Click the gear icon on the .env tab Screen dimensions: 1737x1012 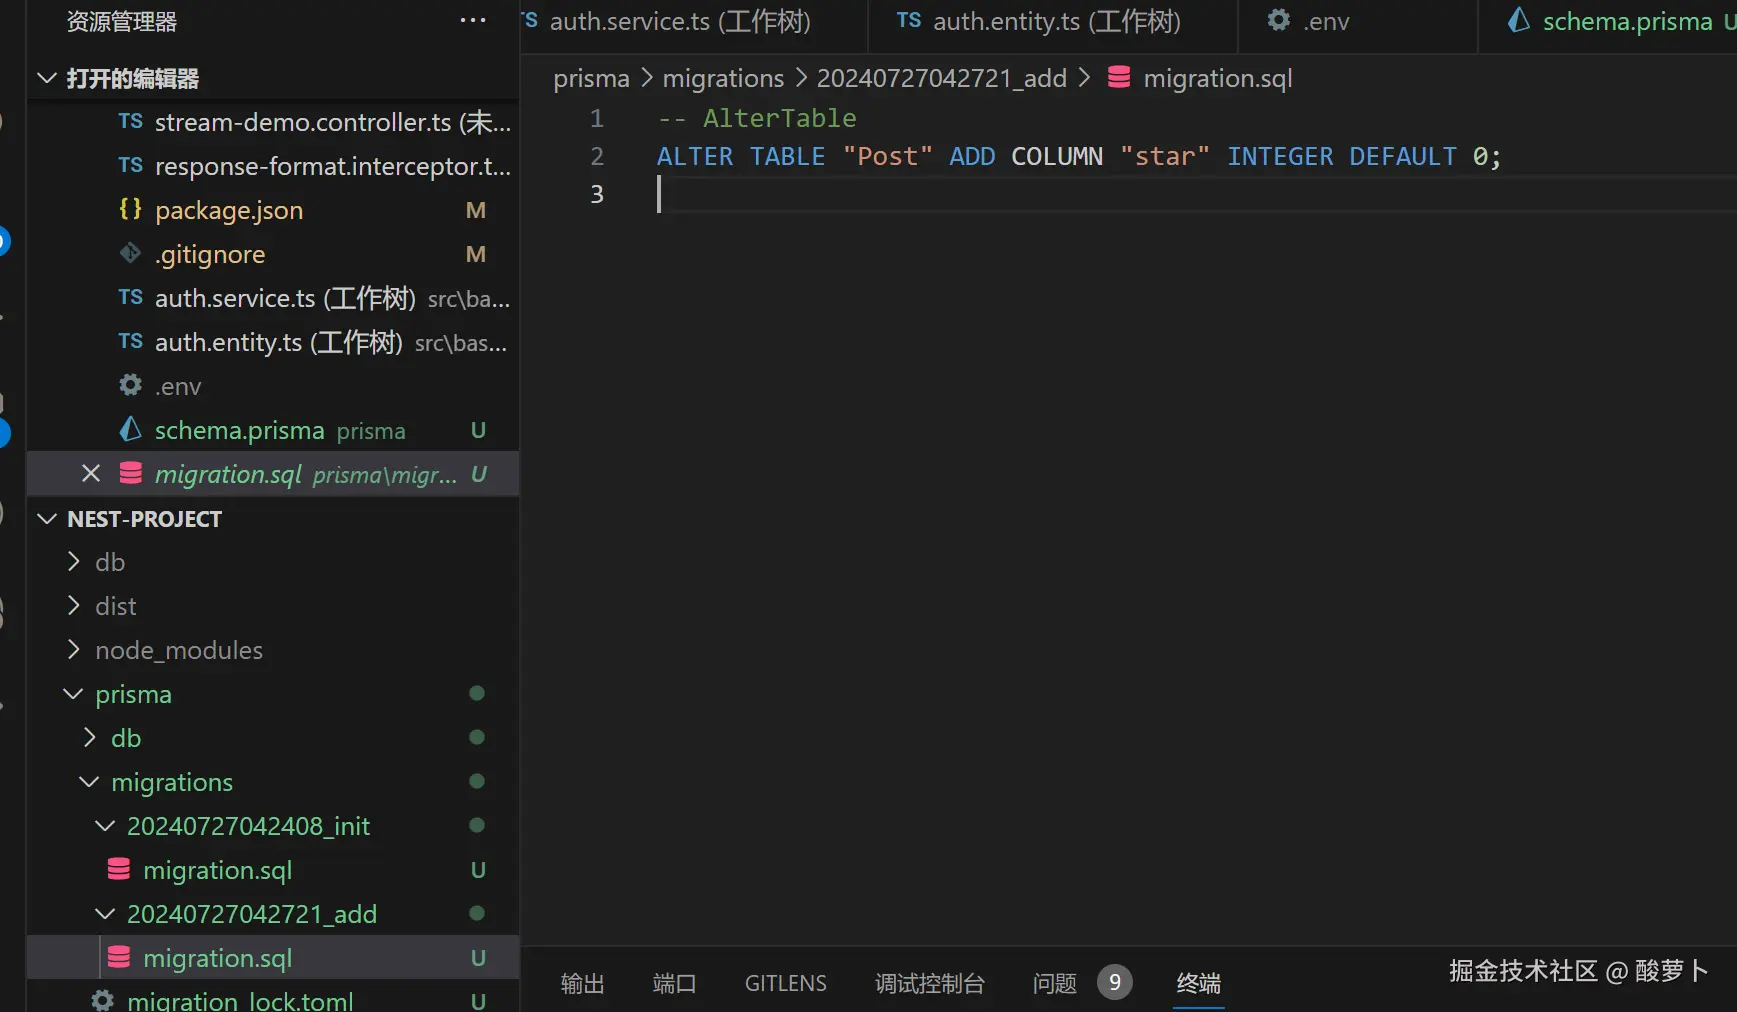[1278, 20]
